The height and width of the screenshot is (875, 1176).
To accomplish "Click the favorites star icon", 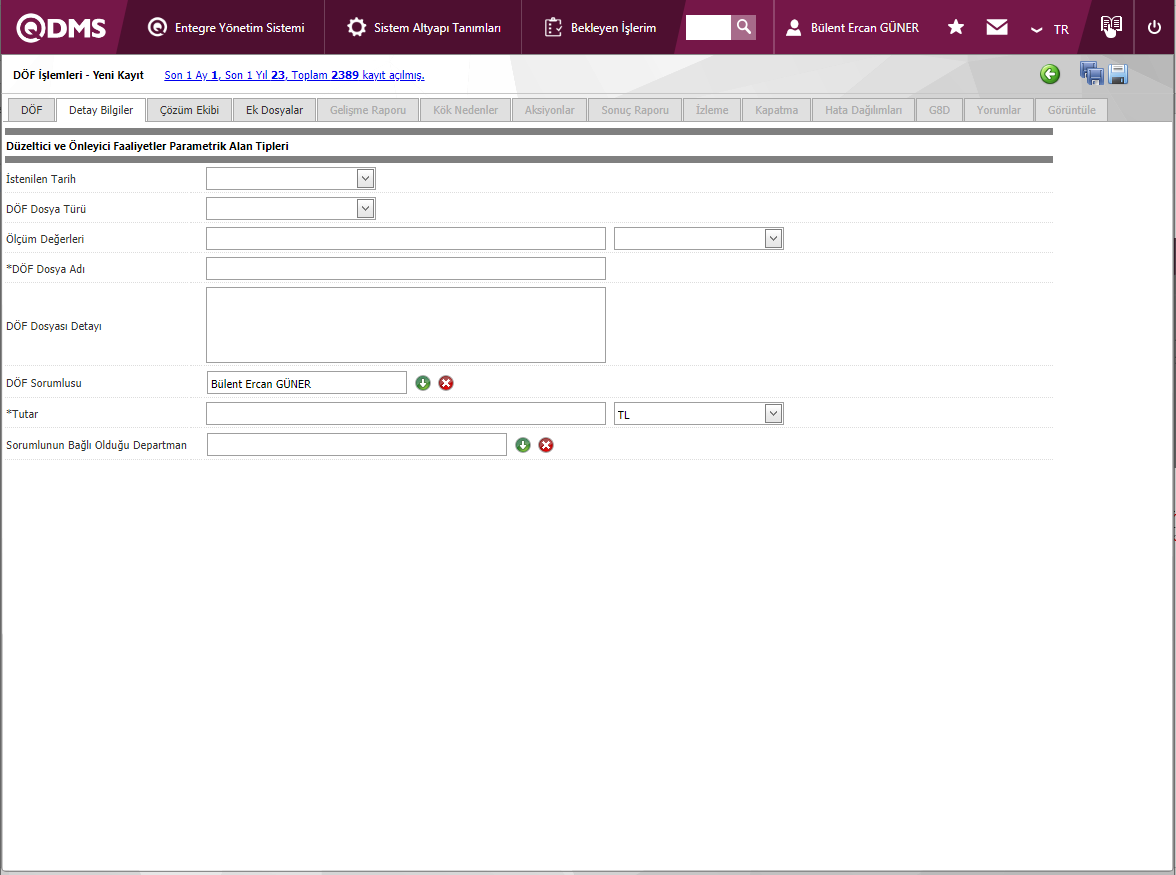I will pos(956,28).
